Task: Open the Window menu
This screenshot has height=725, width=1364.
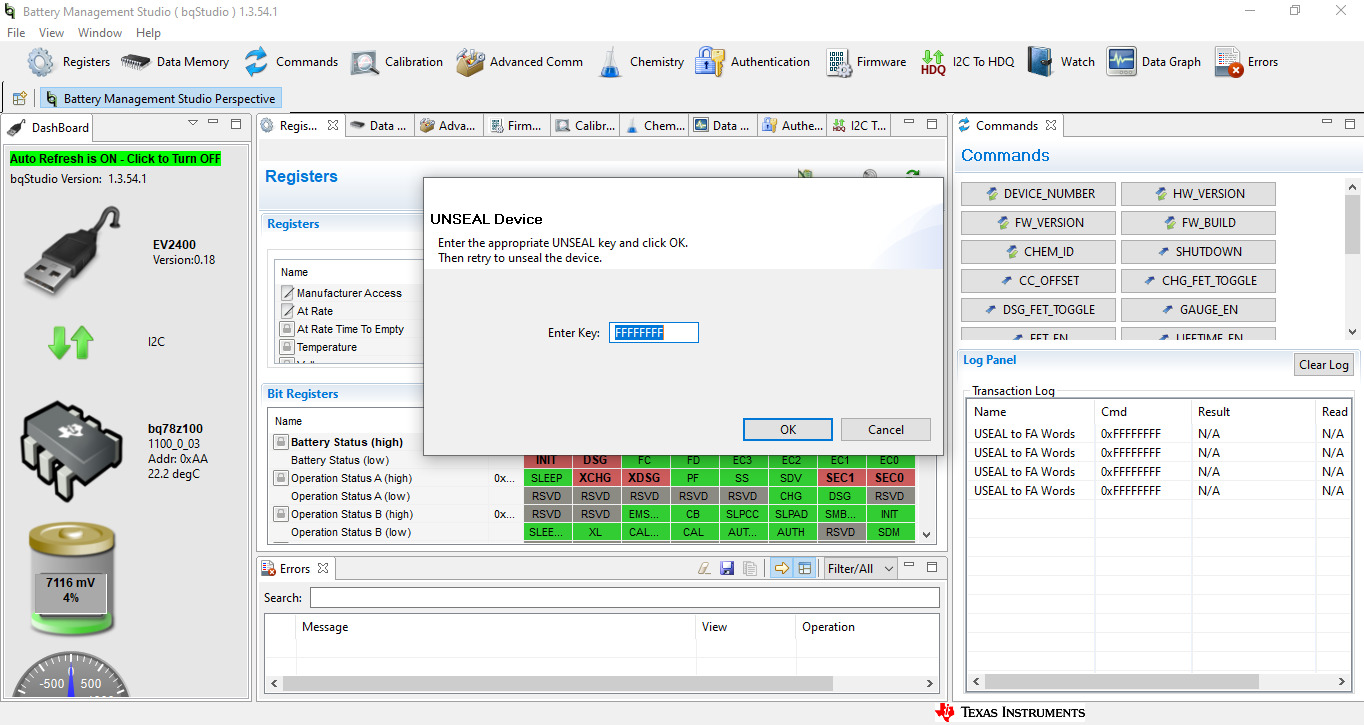Action: click(x=100, y=33)
